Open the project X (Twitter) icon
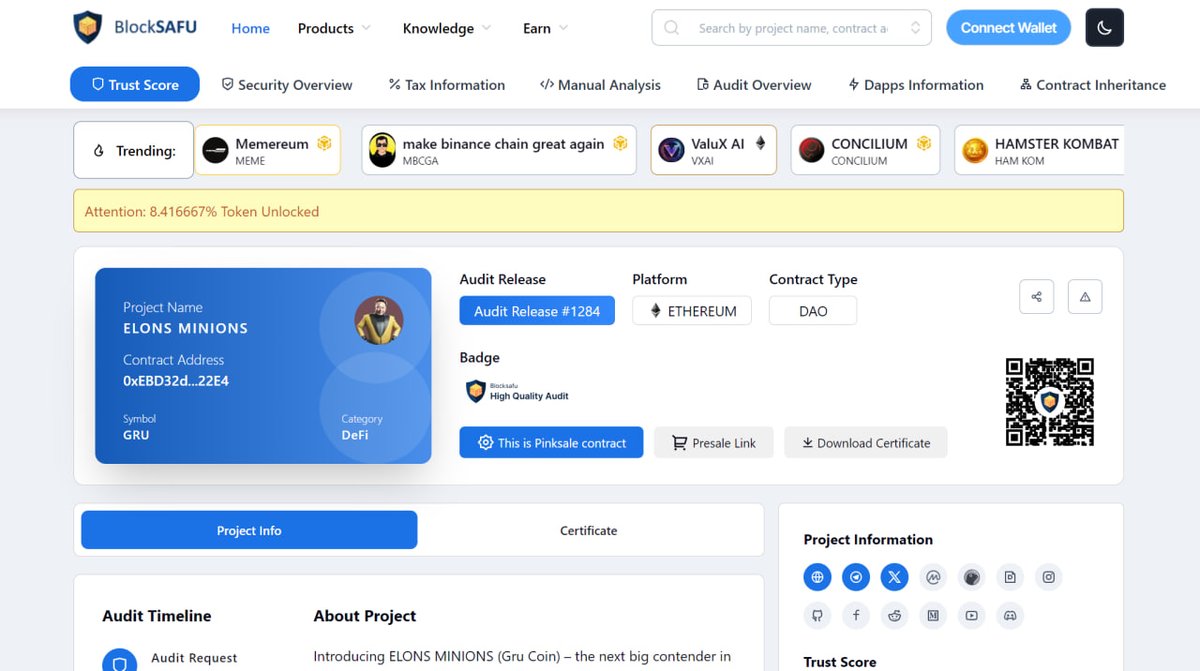 [x=895, y=577]
